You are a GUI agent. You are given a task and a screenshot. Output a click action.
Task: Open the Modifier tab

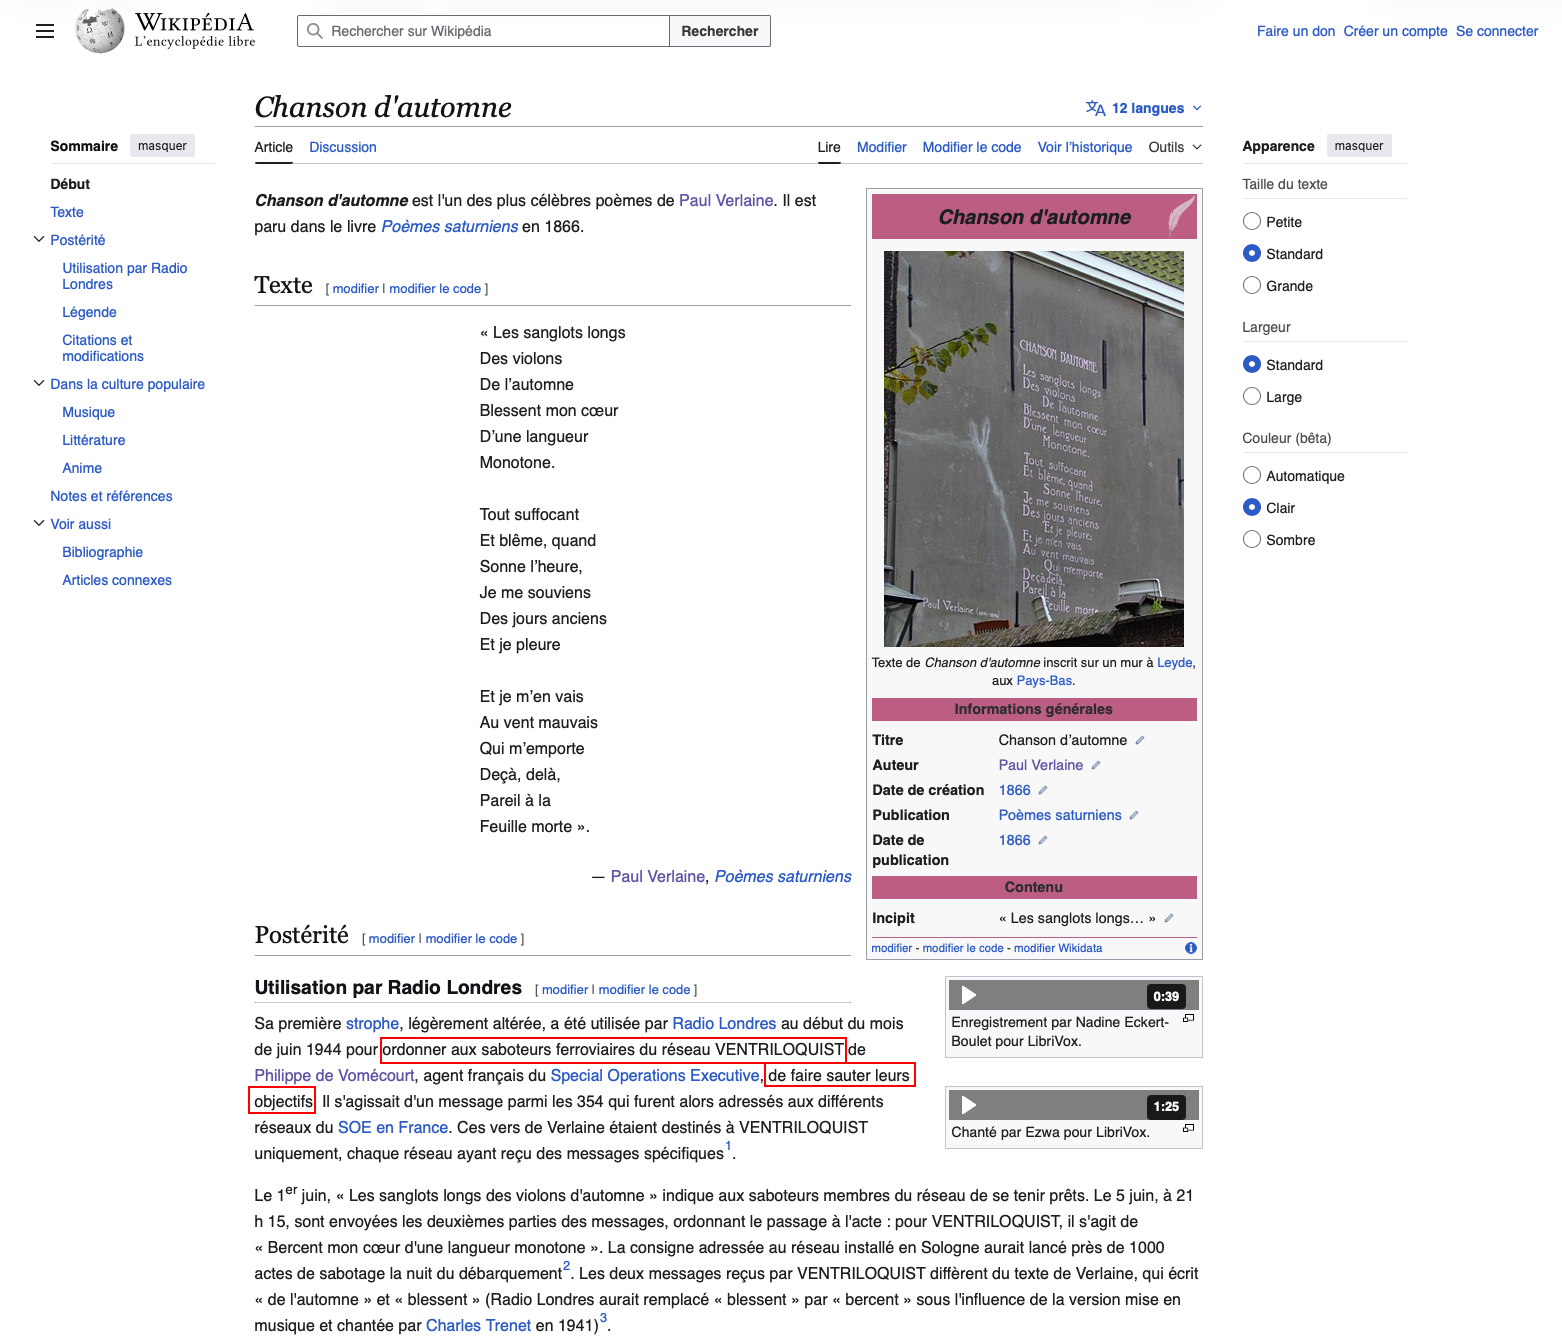pyautogui.click(x=882, y=147)
